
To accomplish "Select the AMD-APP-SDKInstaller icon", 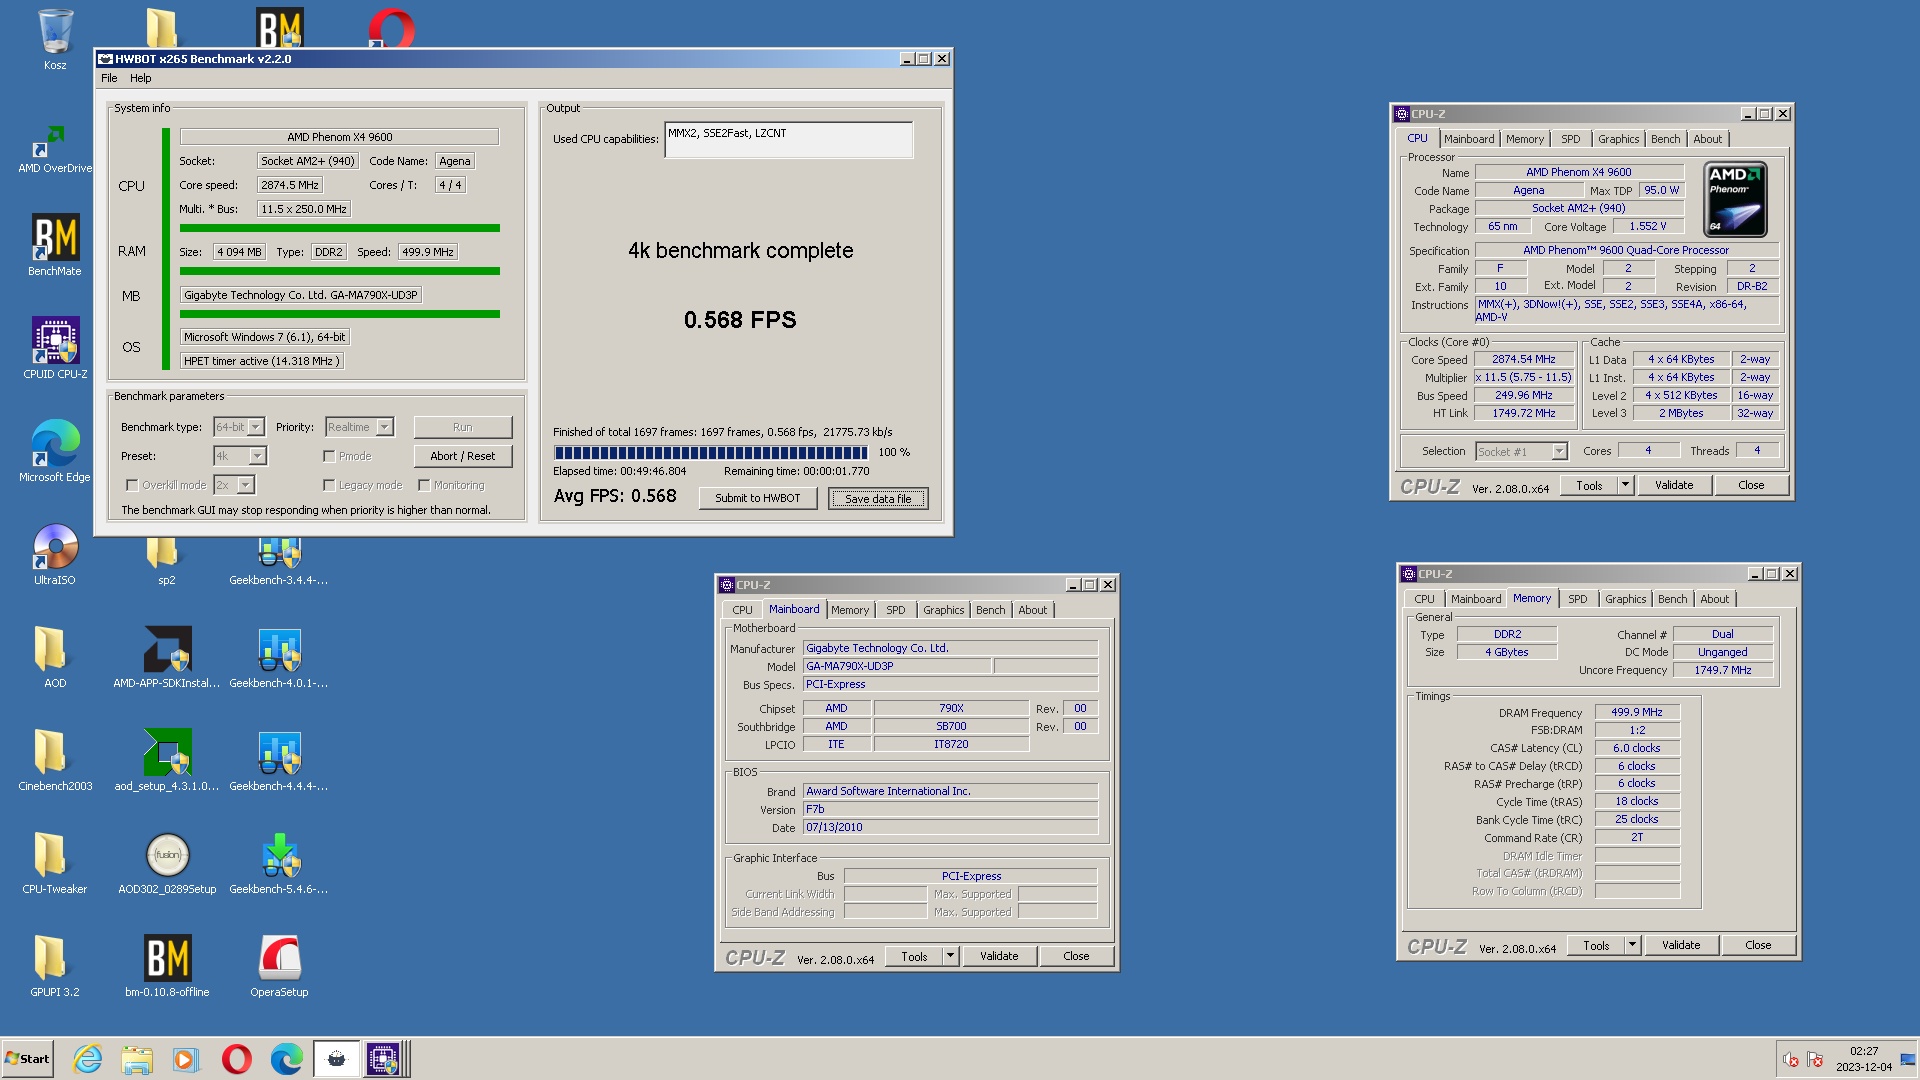I will (x=167, y=657).
